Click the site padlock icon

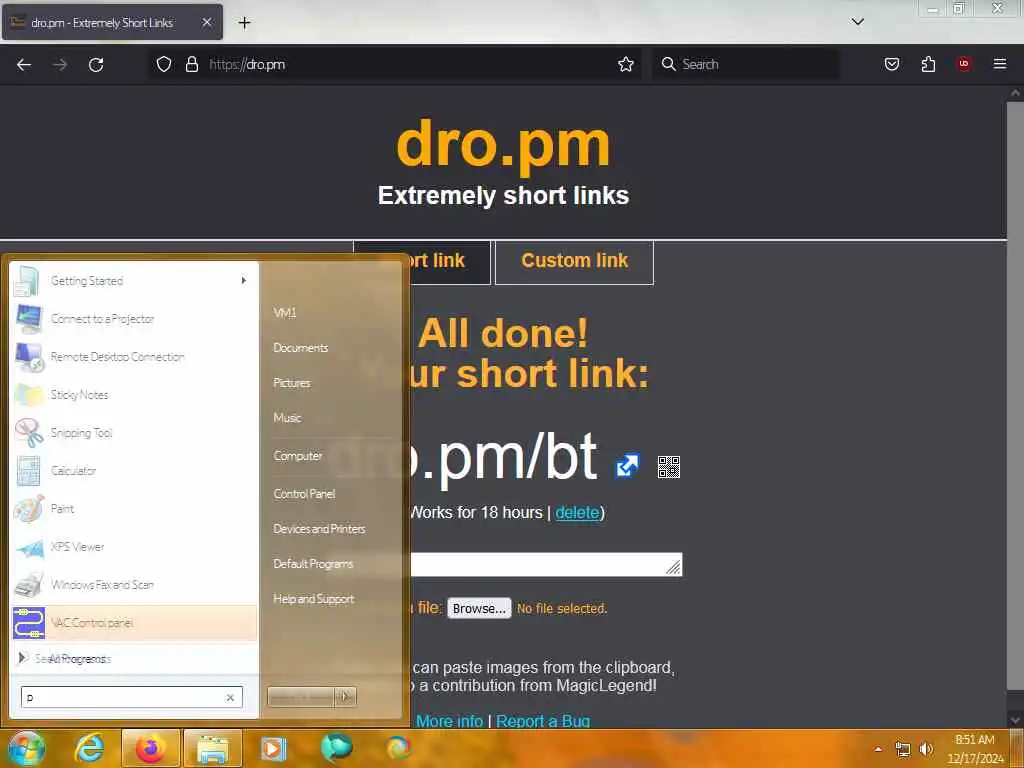[x=191, y=64]
